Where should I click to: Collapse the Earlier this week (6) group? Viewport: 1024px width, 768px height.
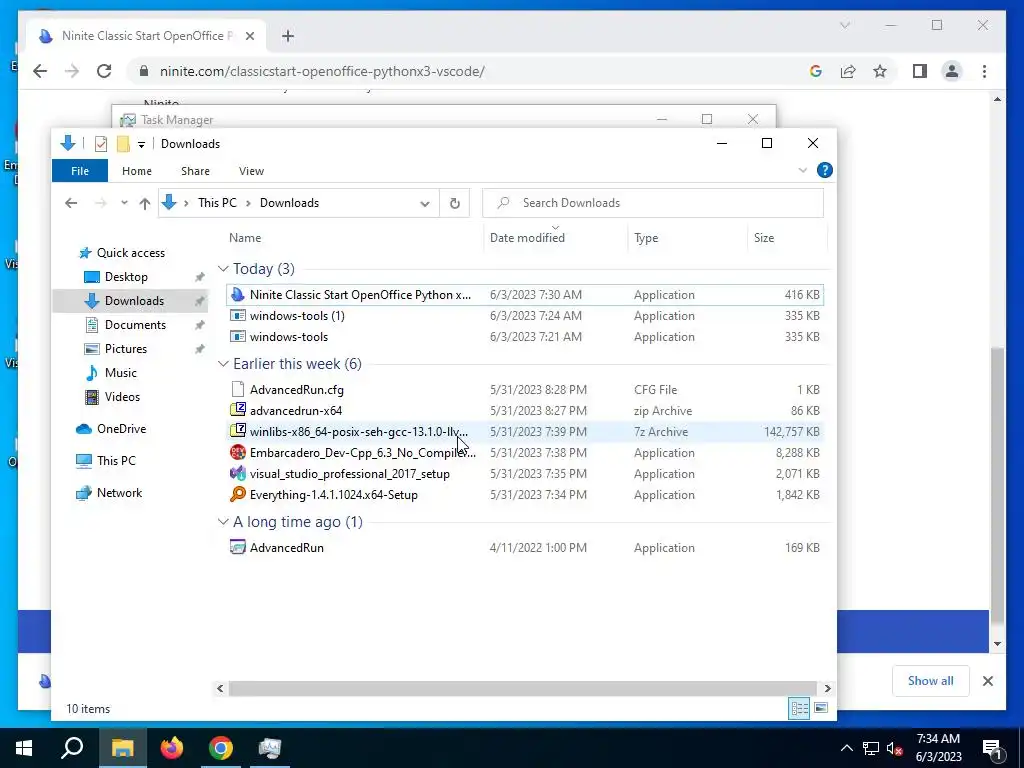pos(223,364)
